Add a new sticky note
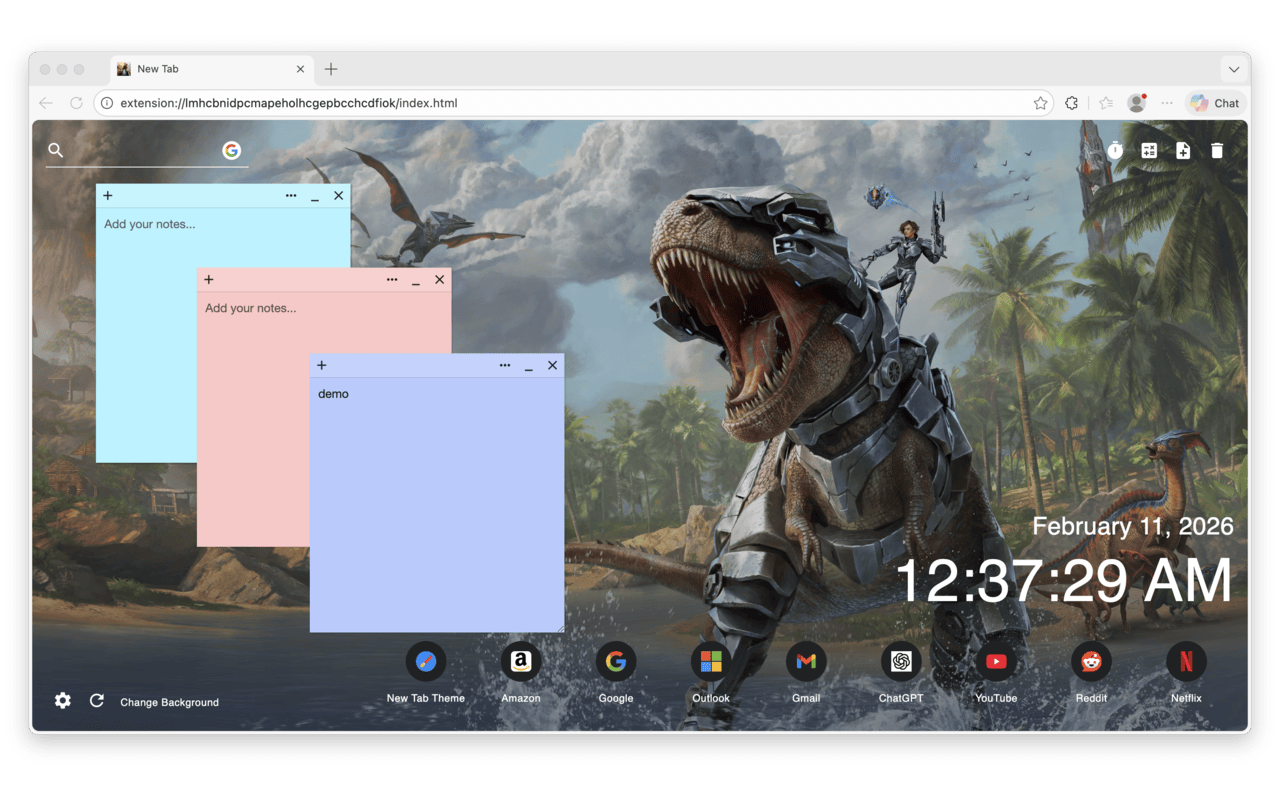 click(x=1183, y=150)
